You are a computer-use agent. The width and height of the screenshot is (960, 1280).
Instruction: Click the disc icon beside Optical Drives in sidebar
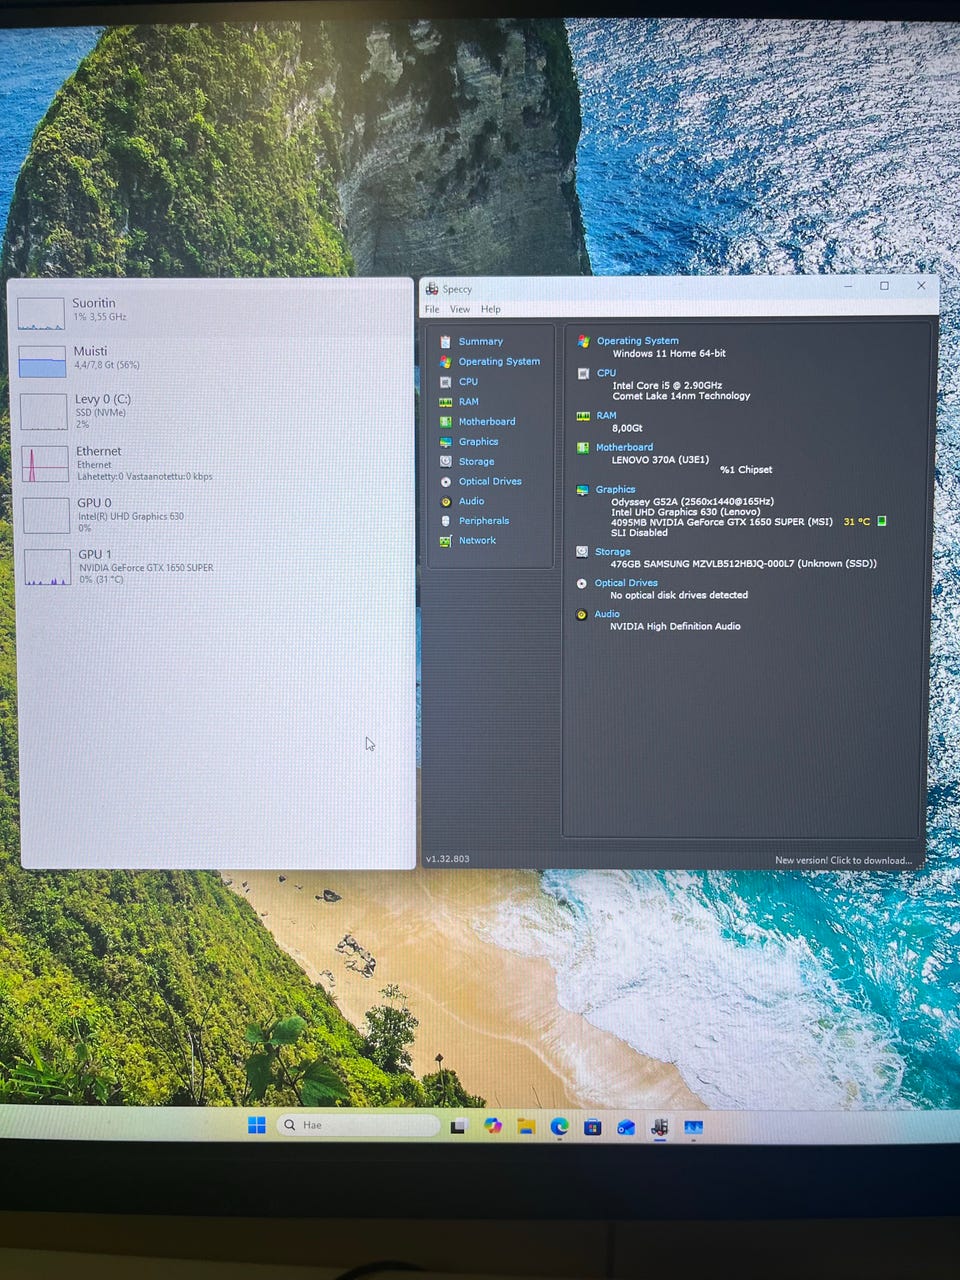click(x=446, y=481)
